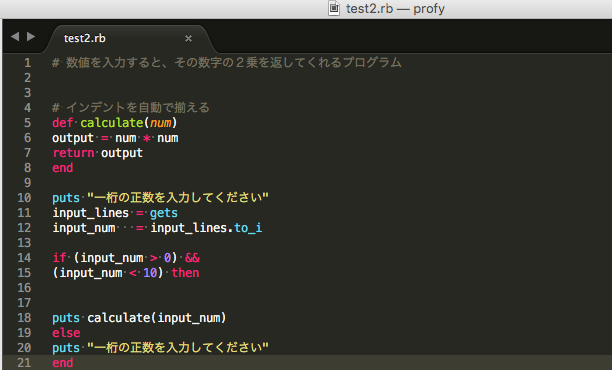The width and height of the screenshot is (612, 370).
Task: Go forward with the right arrow
Action: pos(31,37)
